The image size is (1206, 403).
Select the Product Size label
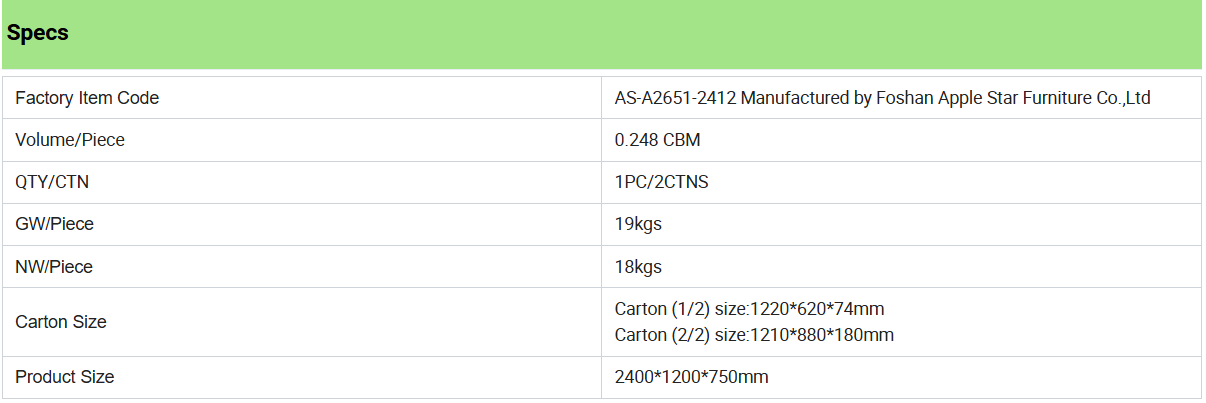pyautogui.click(x=65, y=377)
